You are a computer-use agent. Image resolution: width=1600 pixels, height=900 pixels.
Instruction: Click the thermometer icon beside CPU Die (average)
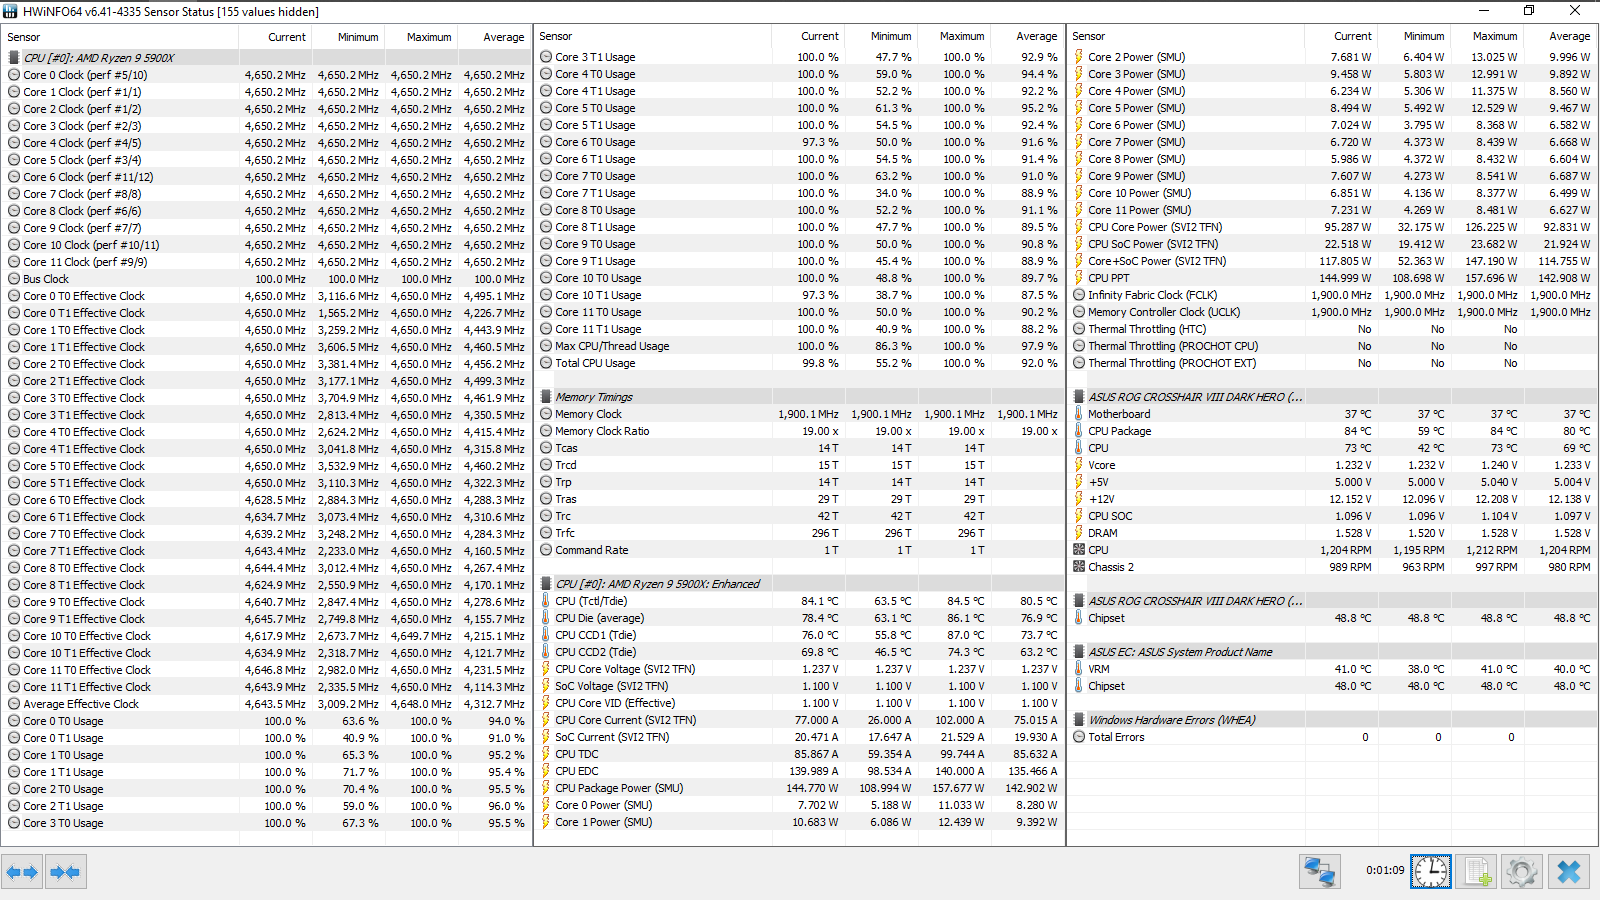[x=546, y=618]
